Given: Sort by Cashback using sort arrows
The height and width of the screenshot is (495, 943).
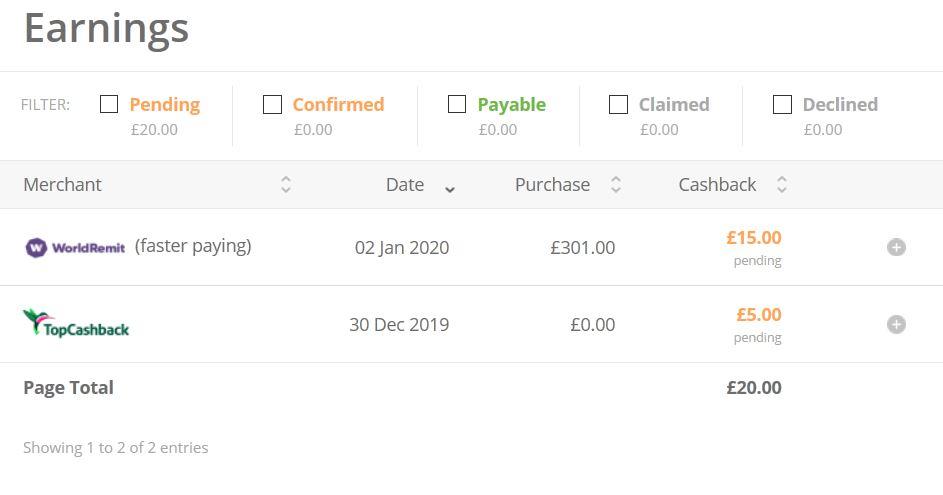Looking at the screenshot, I should 782,185.
